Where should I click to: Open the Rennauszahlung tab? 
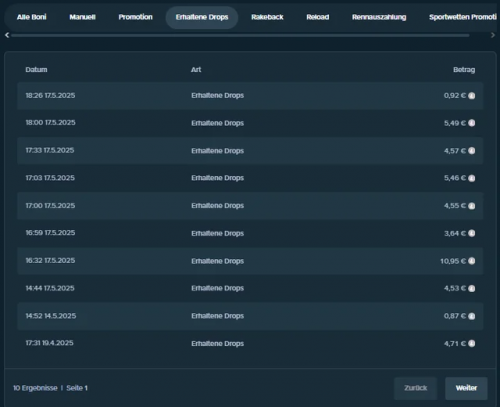(379, 17)
